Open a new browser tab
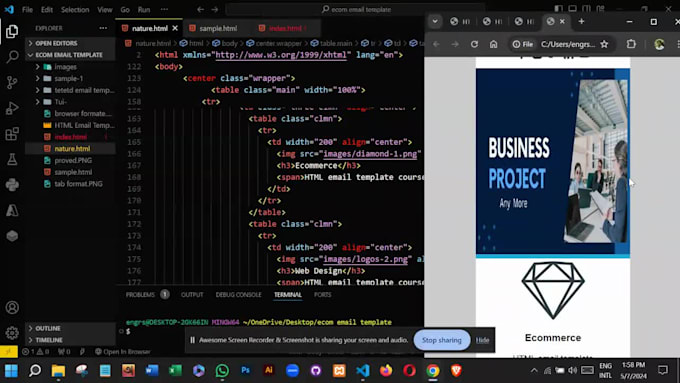This screenshot has height=383, width=680. tap(582, 21)
